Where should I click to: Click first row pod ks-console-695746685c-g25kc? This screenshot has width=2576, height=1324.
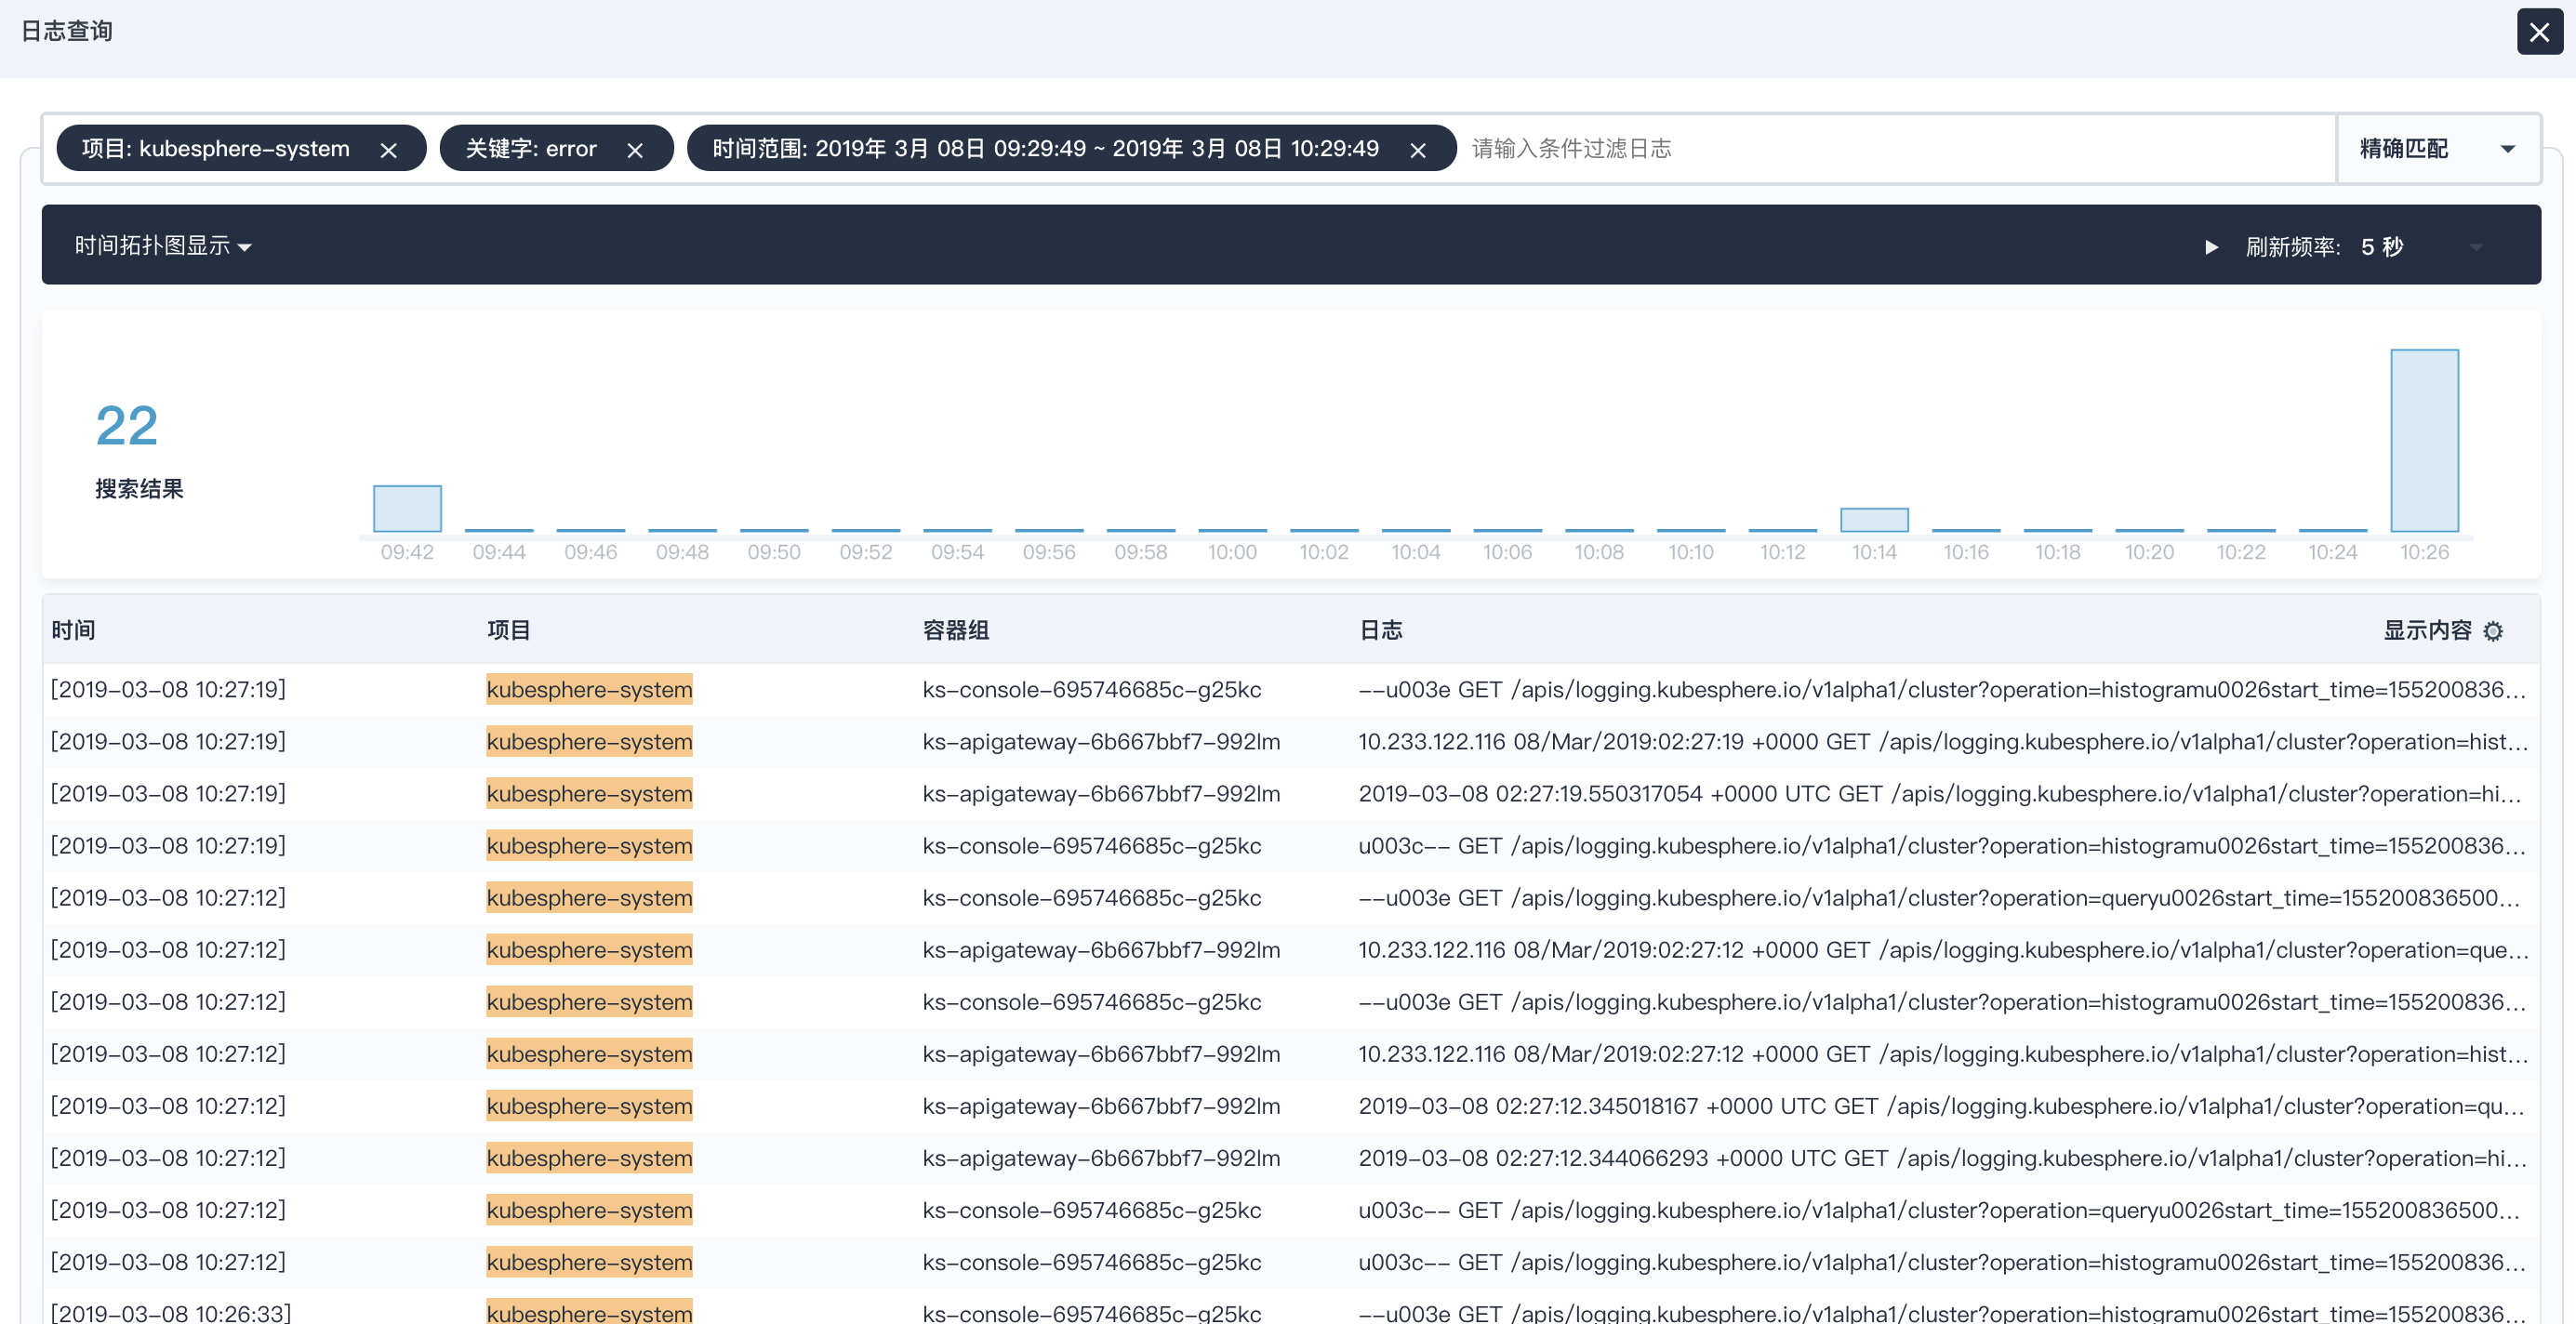tap(1091, 689)
